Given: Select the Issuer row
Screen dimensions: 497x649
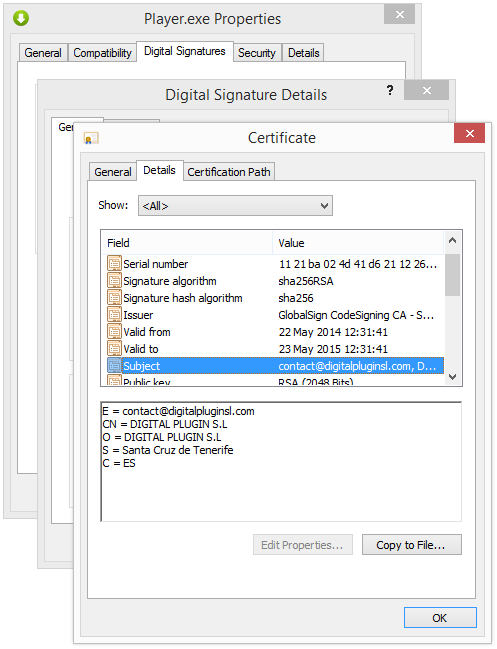Looking at the screenshot, I should tap(273, 315).
